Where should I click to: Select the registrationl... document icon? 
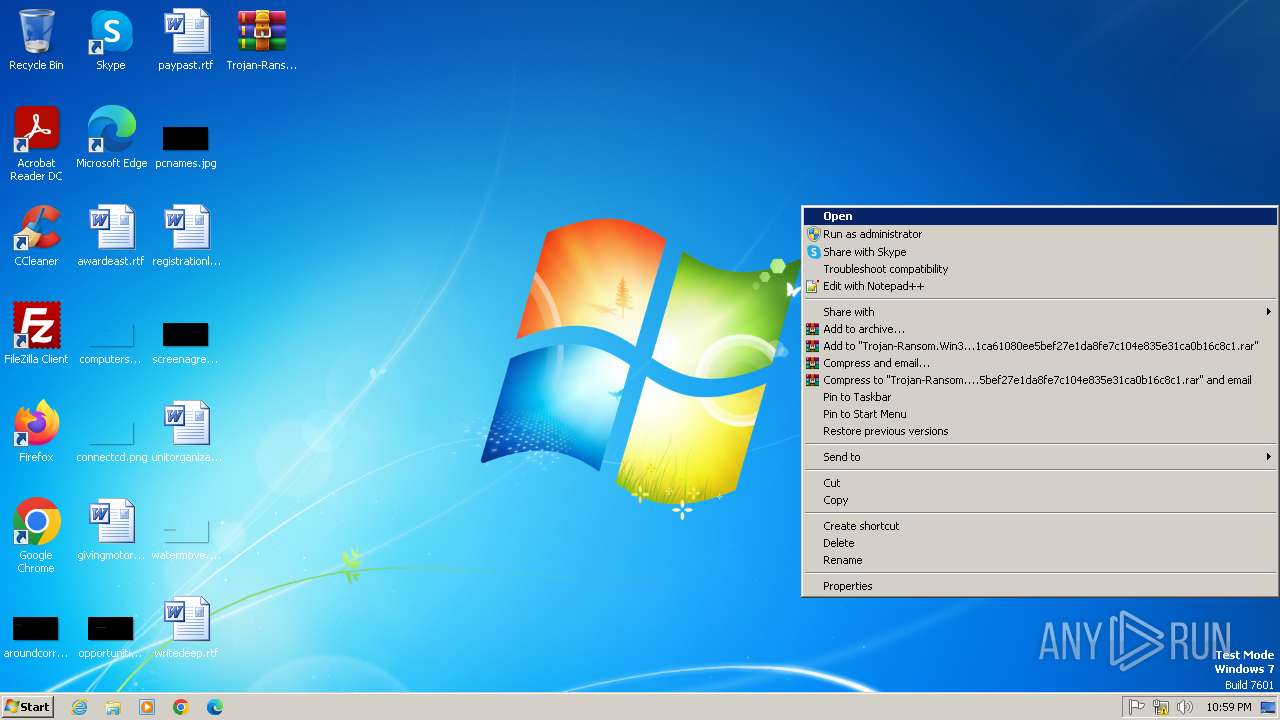(x=186, y=236)
